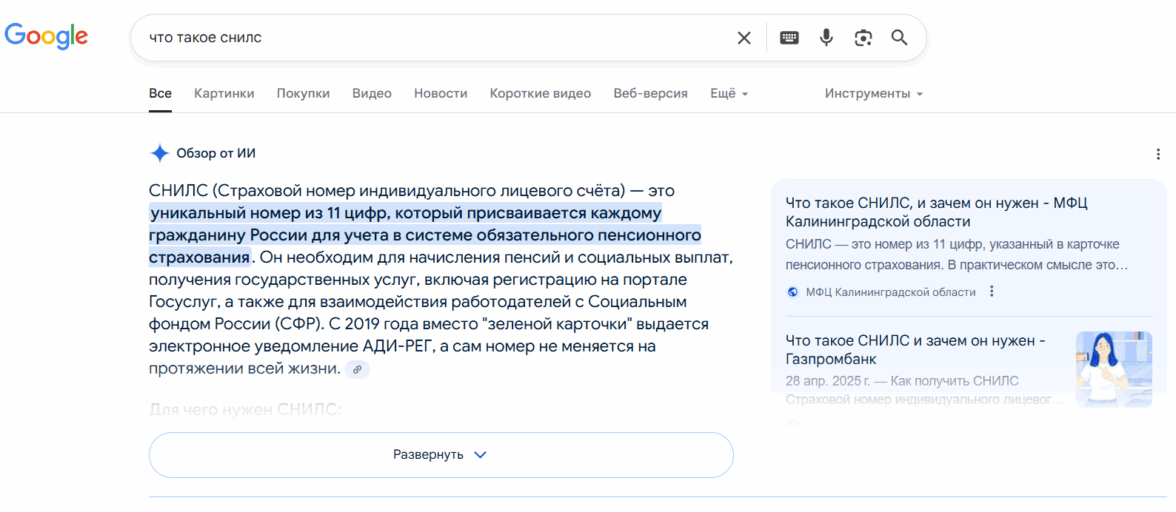Start voice search with microphone icon
Viewport: 1176px width, 512px height.
pos(826,38)
